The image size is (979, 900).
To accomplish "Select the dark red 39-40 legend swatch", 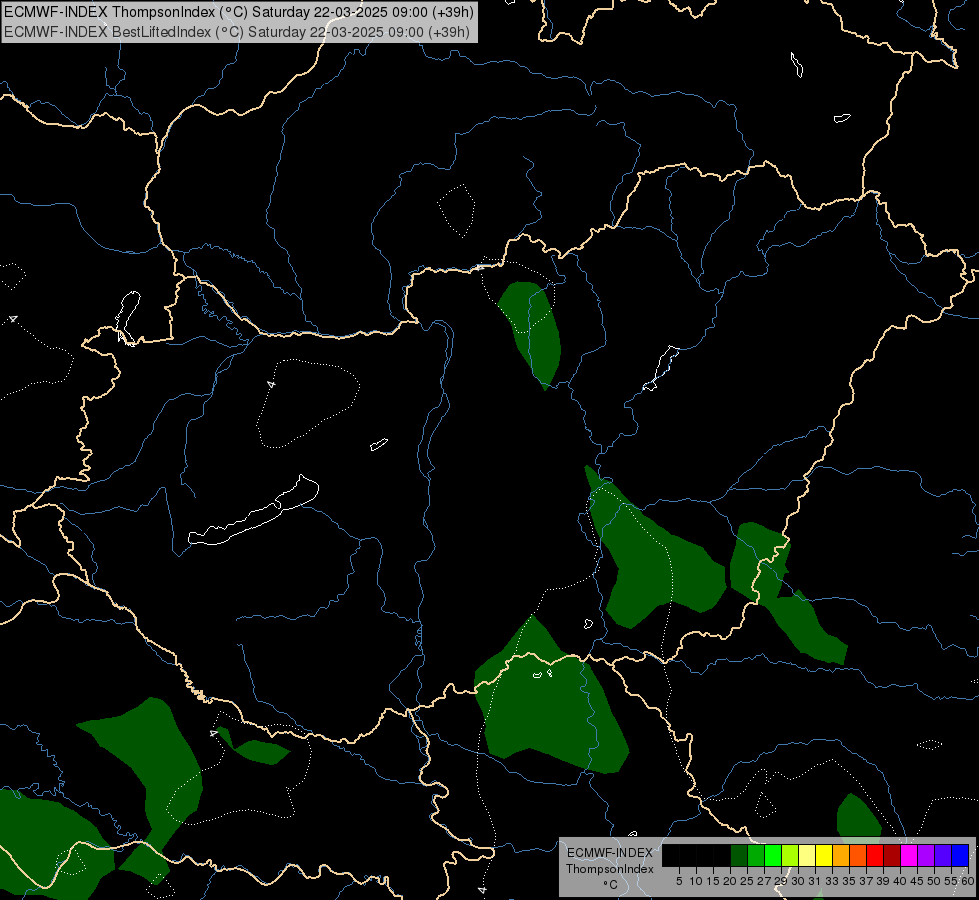I will point(892,855).
